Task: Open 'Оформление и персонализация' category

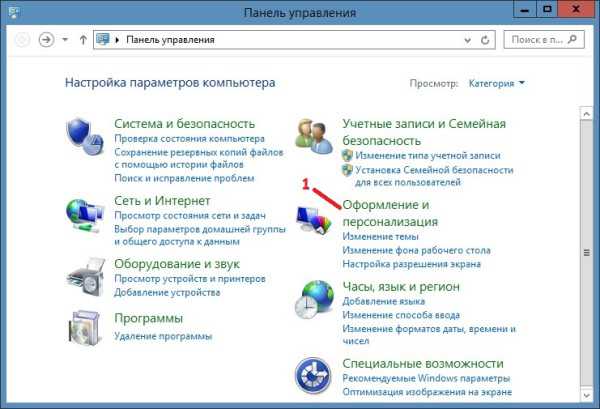Action: (390, 213)
